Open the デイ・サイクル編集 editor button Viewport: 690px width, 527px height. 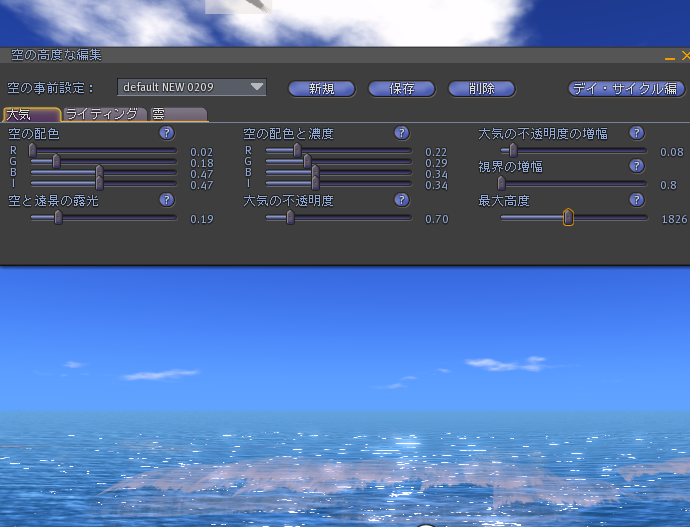pos(627,89)
